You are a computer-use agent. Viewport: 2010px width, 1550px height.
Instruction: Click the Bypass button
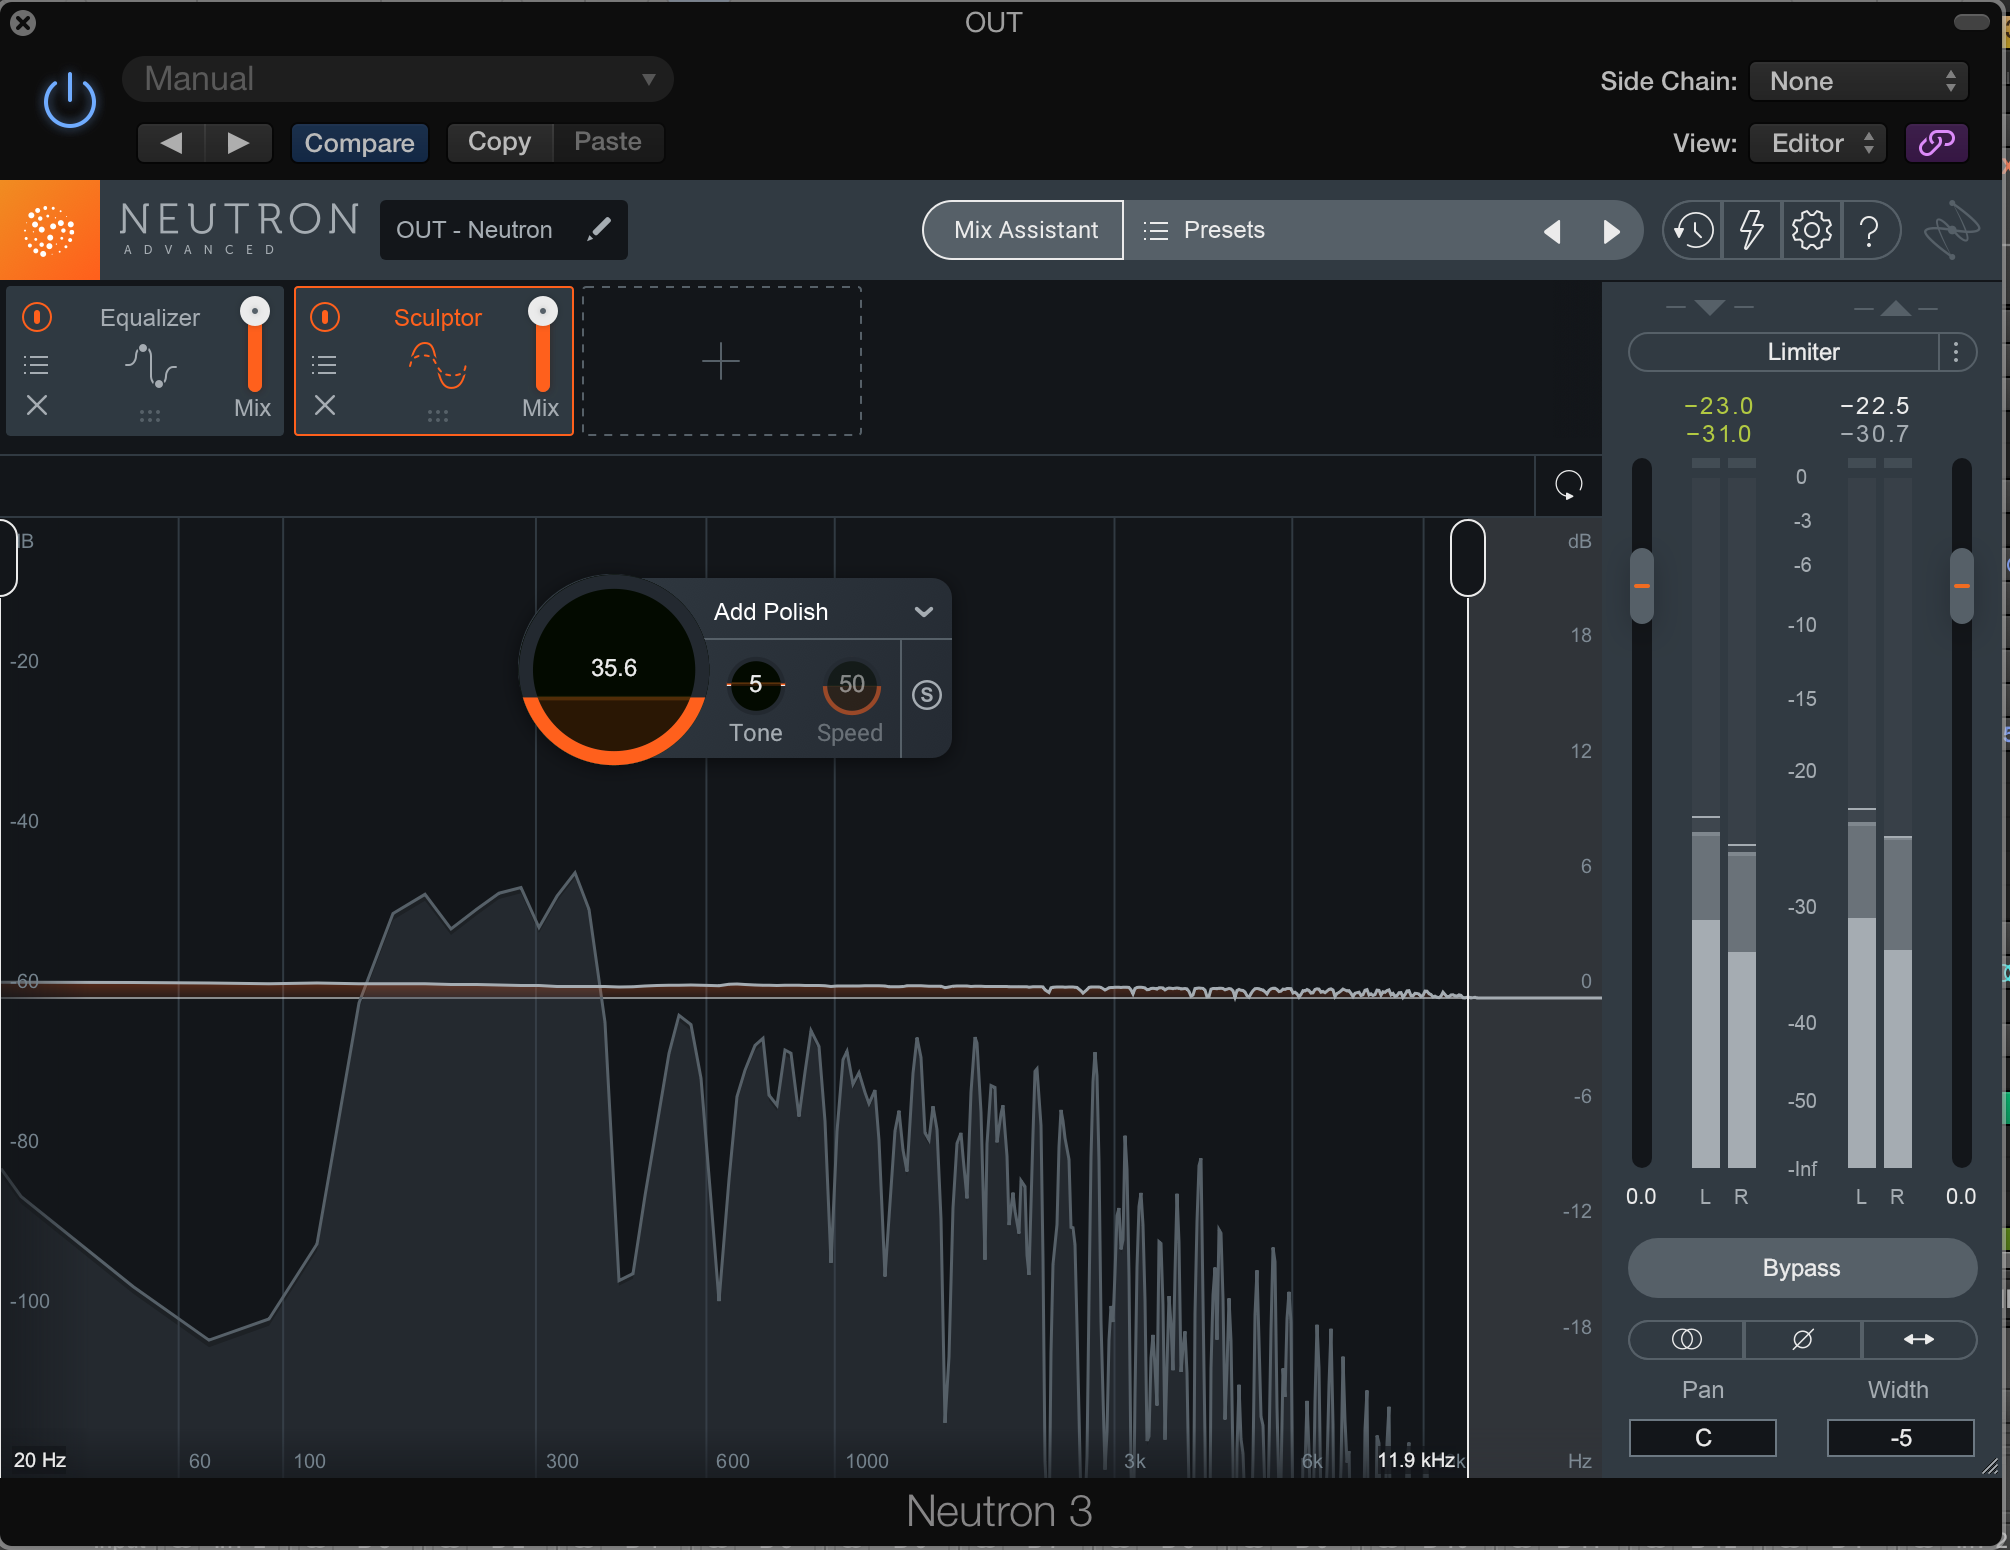(1802, 1268)
